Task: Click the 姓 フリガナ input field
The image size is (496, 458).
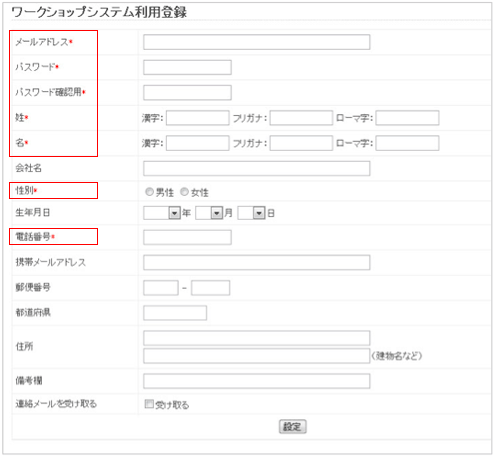Action: 301,118
